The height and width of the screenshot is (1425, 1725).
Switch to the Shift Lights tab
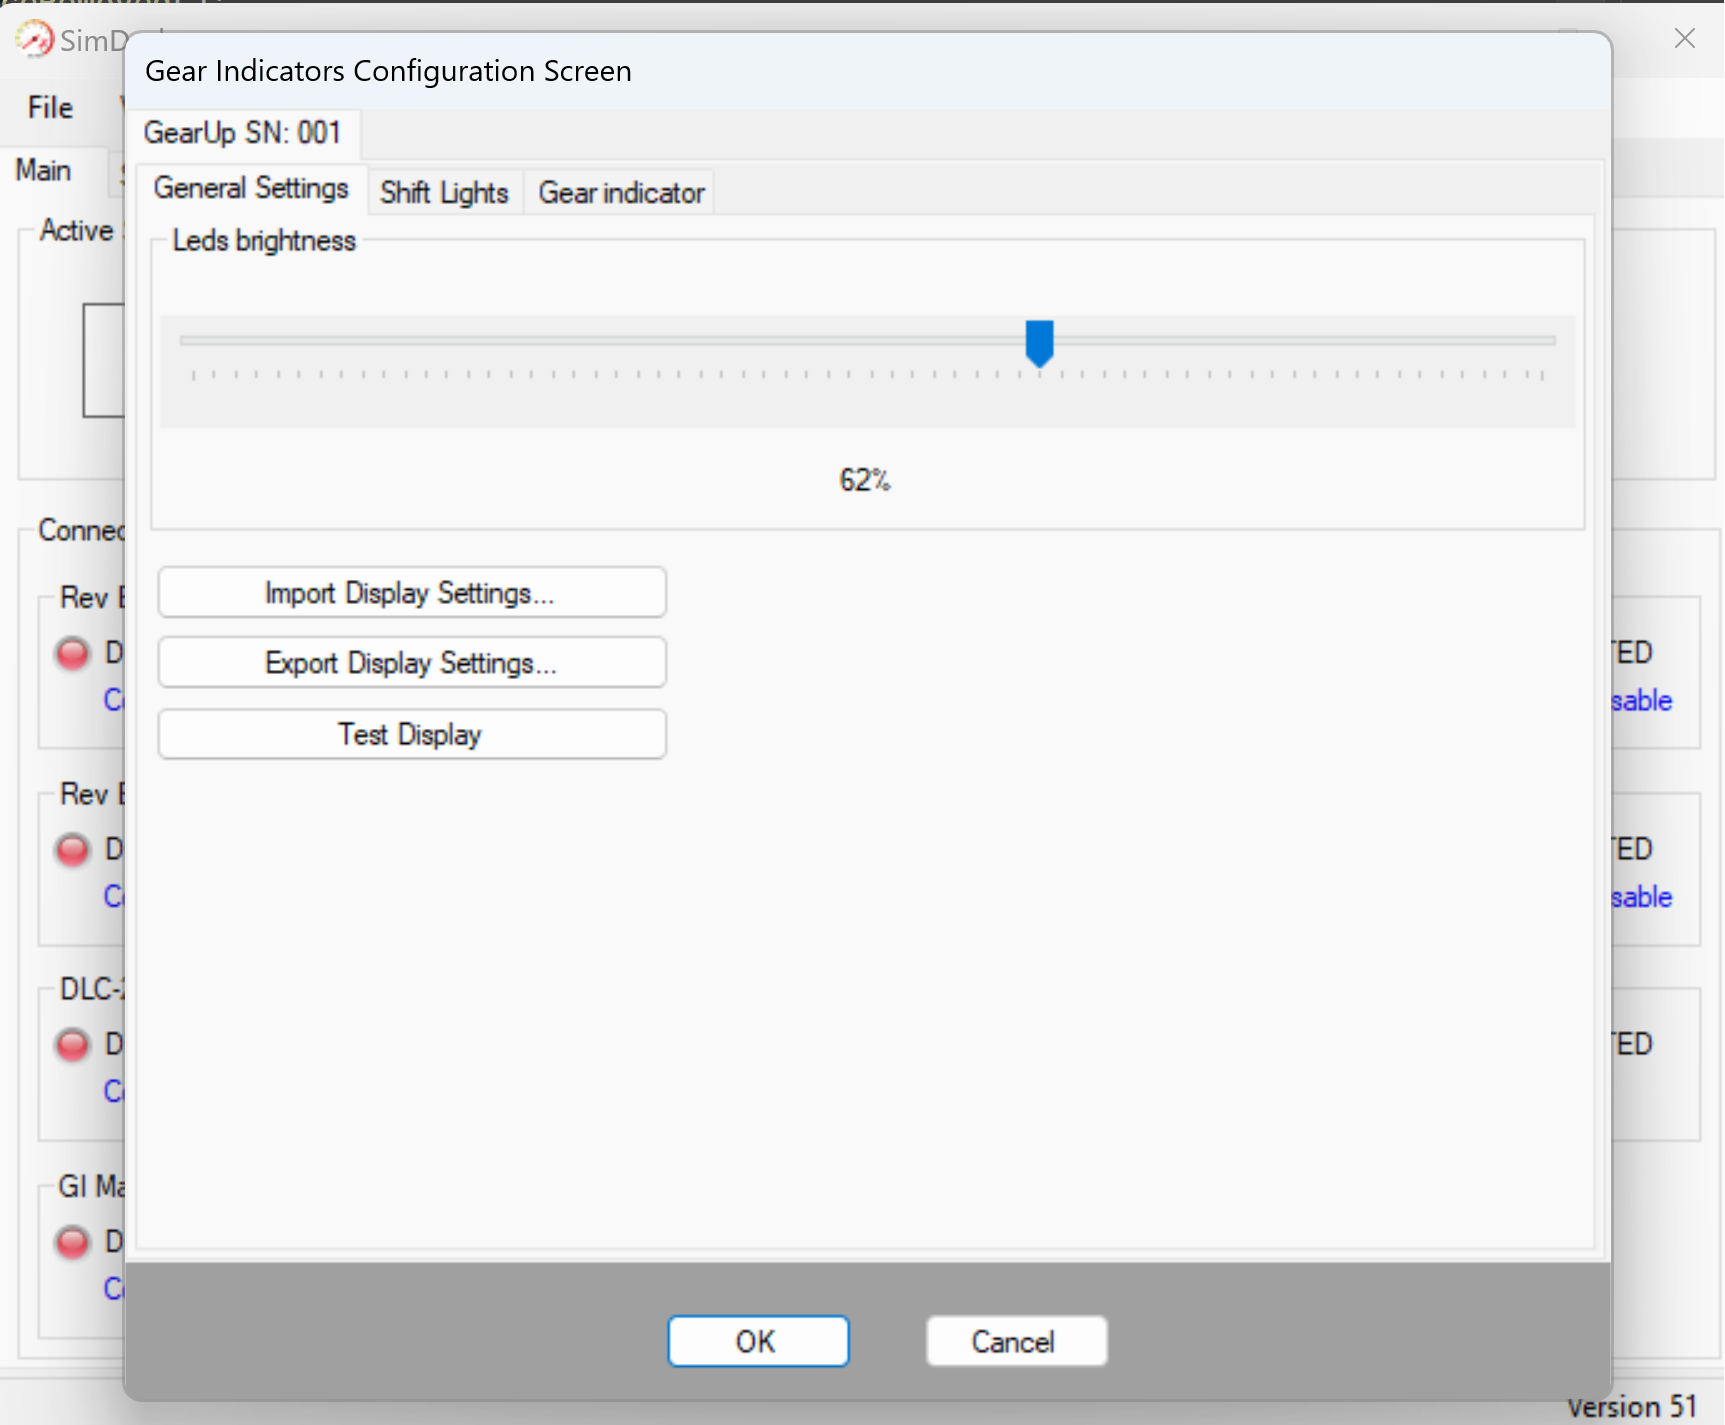pyautogui.click(x=444, y=192)
